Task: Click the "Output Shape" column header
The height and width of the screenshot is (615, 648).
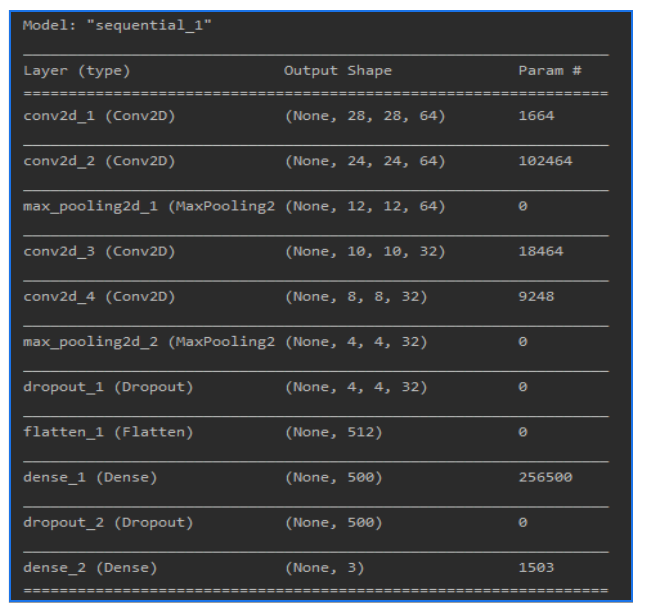Action: tap(337, 71)
